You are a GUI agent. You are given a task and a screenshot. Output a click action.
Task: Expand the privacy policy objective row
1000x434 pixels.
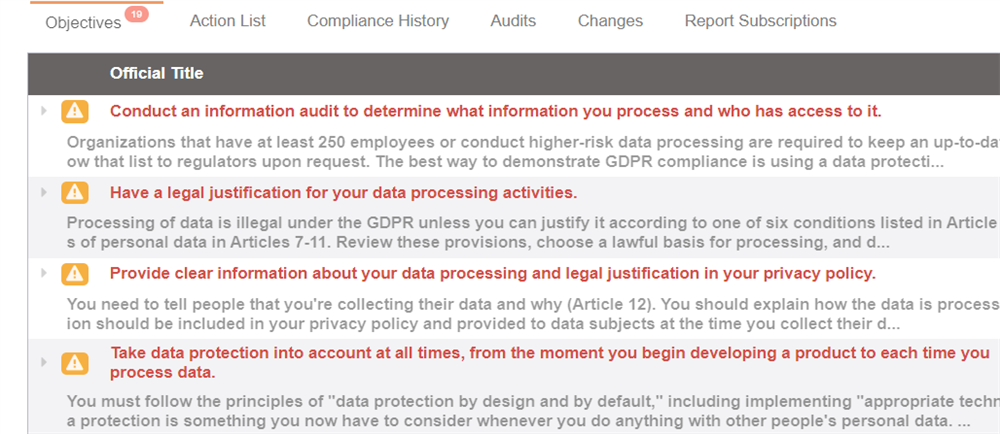[43, 273]
